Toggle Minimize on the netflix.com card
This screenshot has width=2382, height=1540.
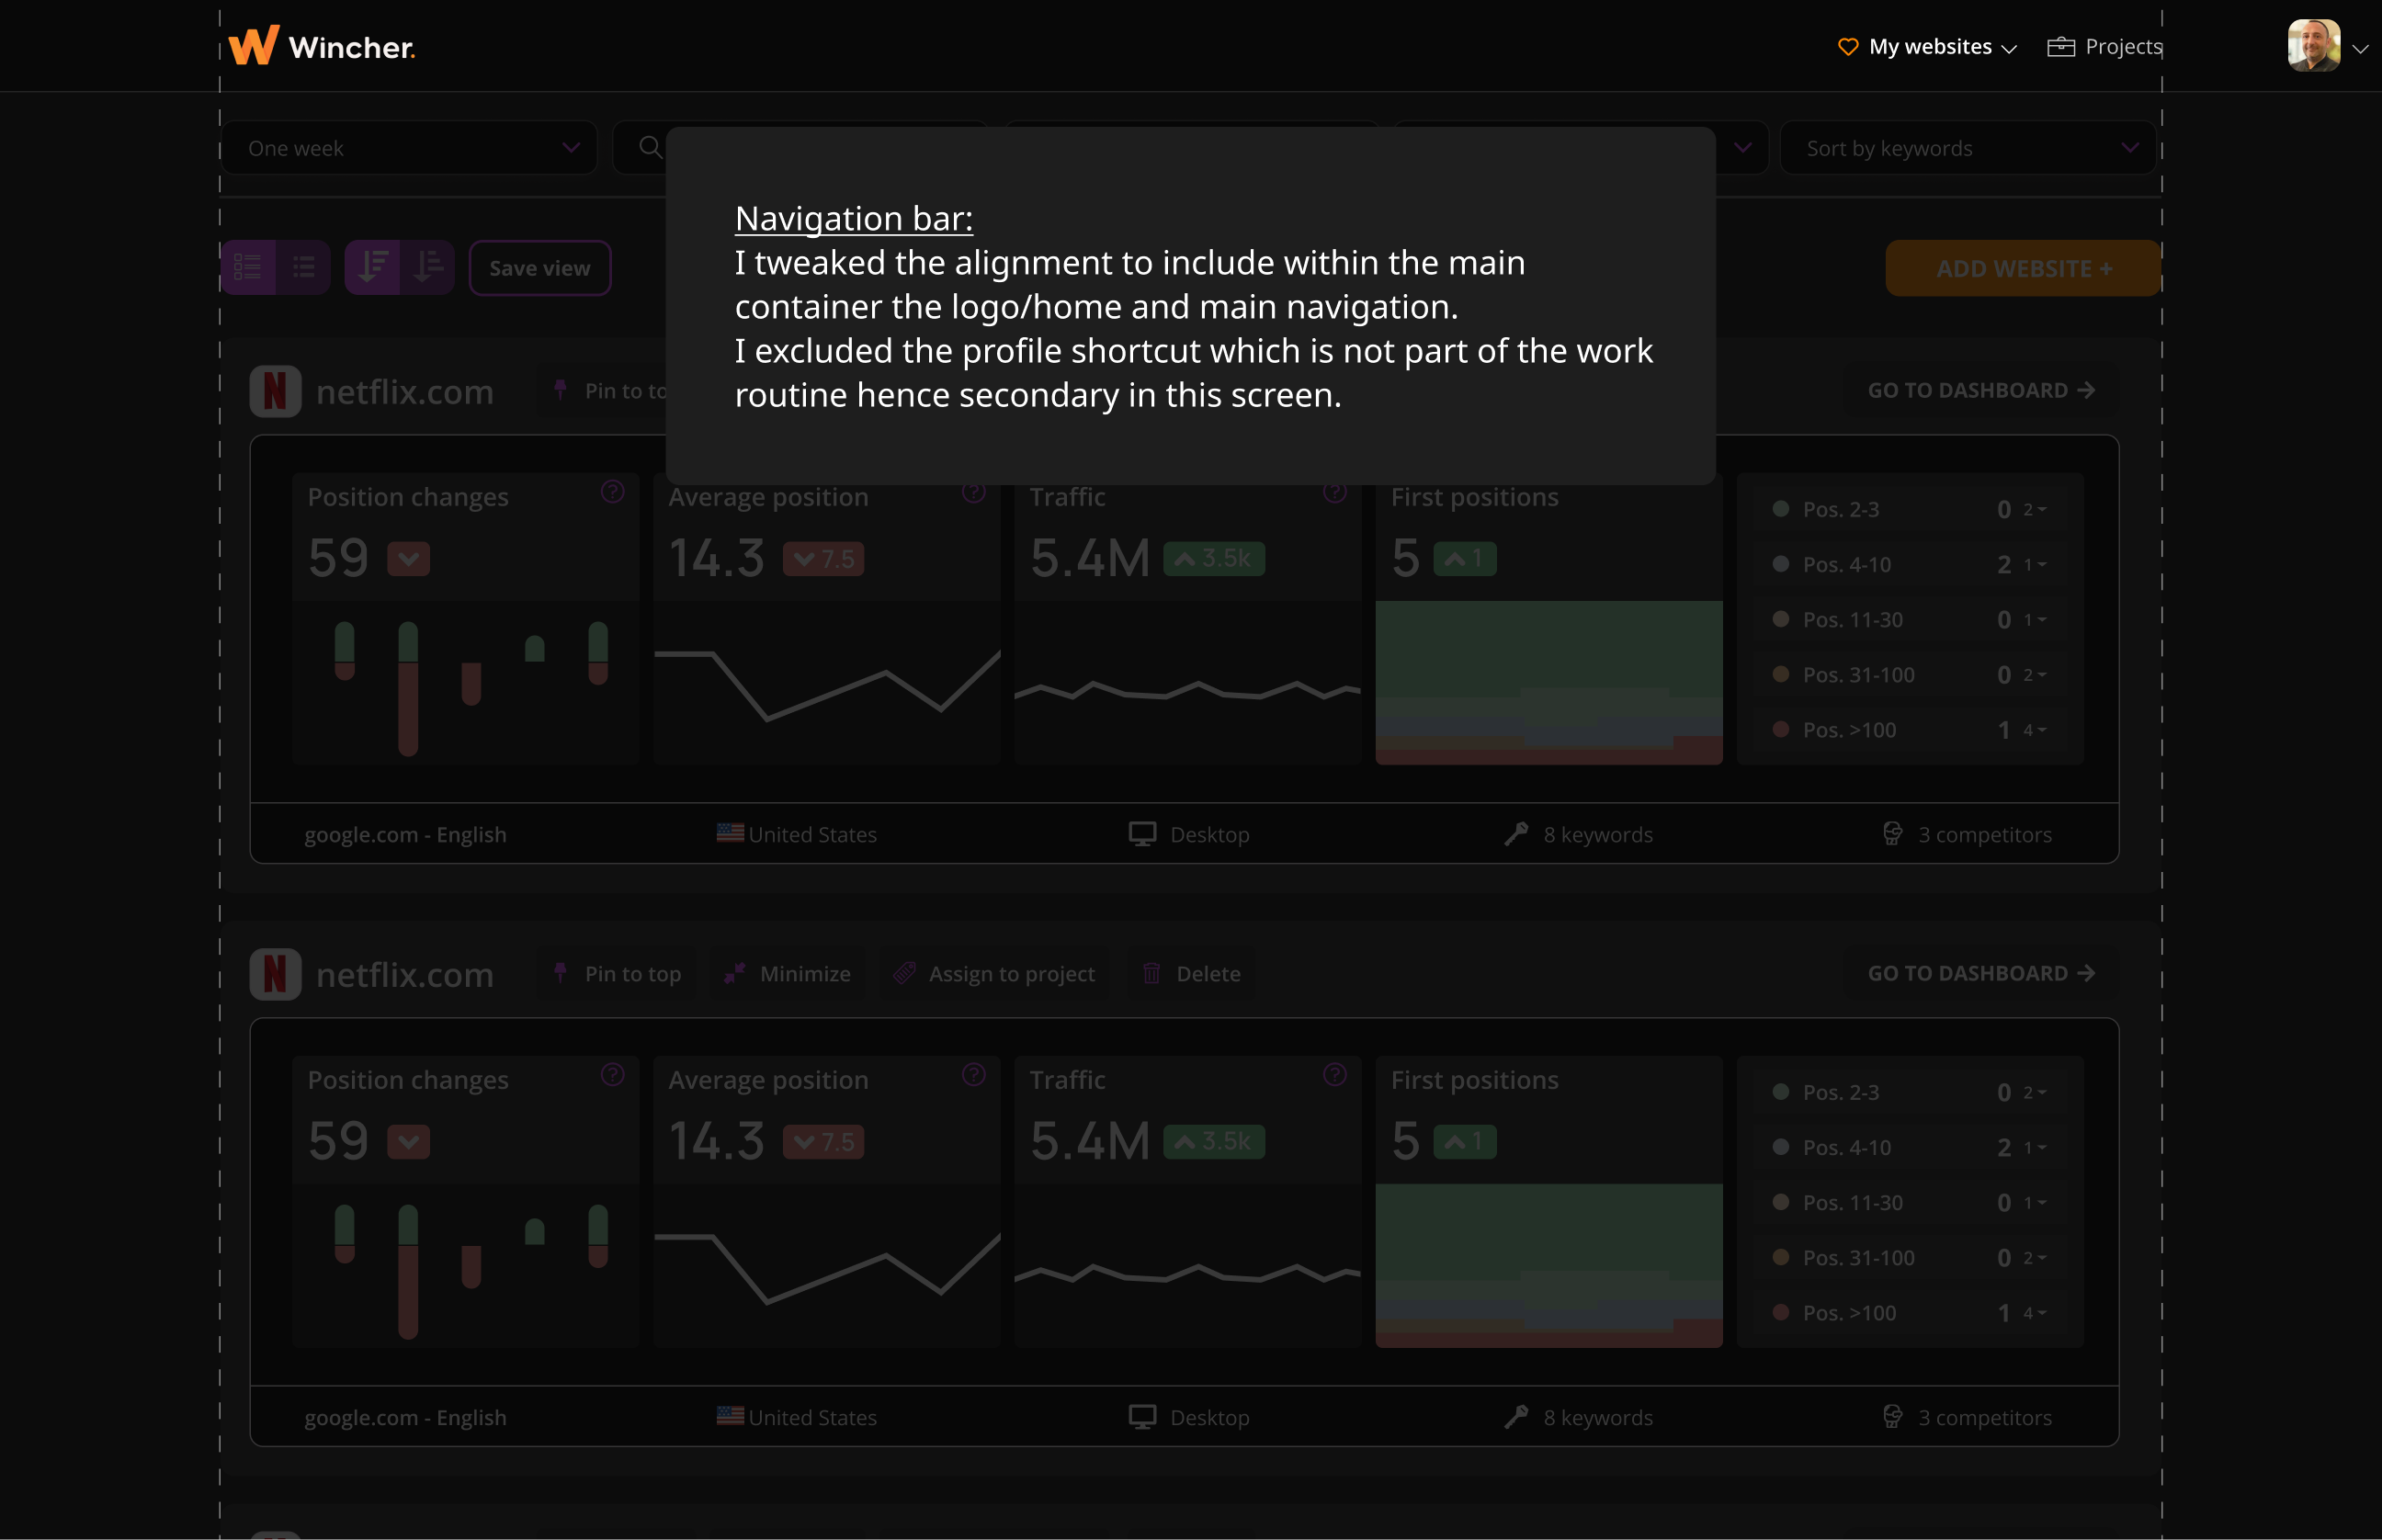(787, 973)
